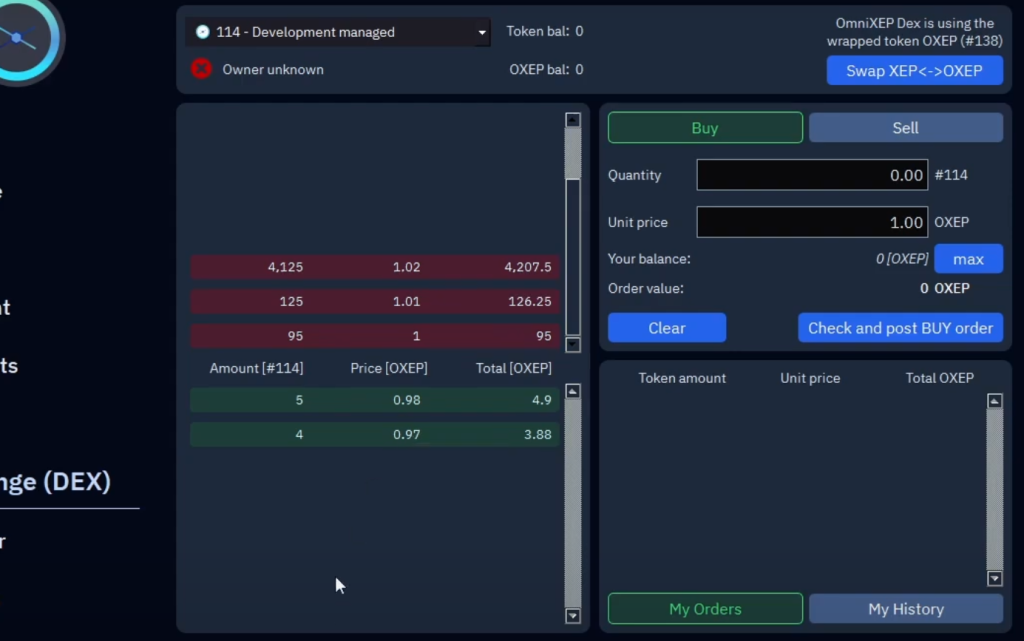Click the Token bal: 0 label
The height and width of the screenshot is (641, 1024).
pyautogui.click(x=545, y=31)
